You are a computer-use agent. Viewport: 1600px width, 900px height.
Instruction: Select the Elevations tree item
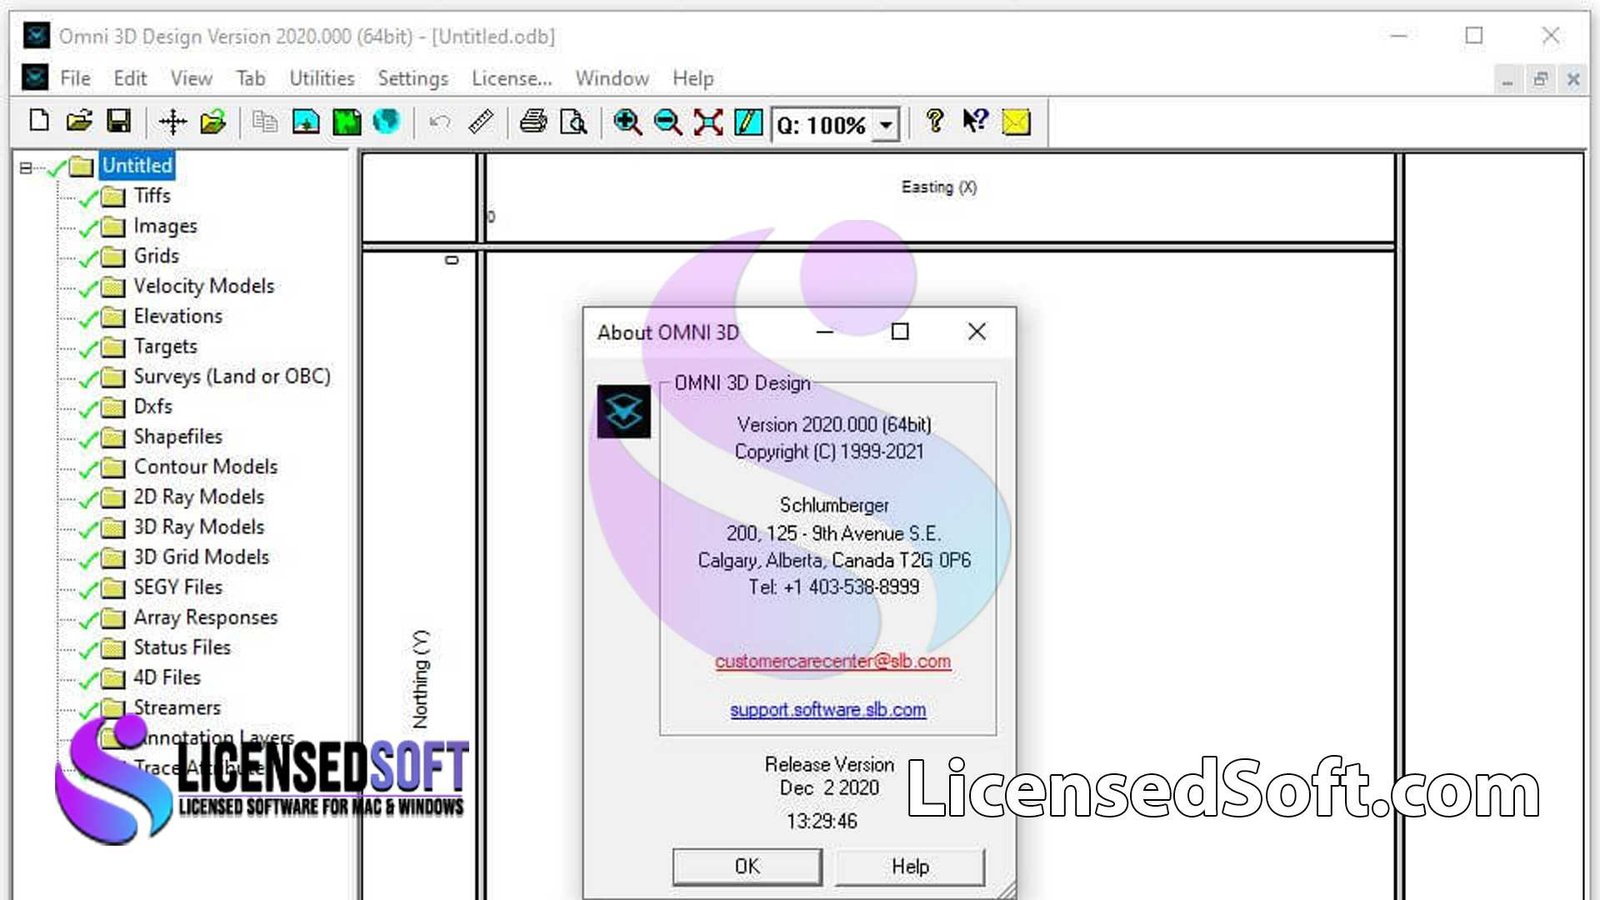(178, 316)
